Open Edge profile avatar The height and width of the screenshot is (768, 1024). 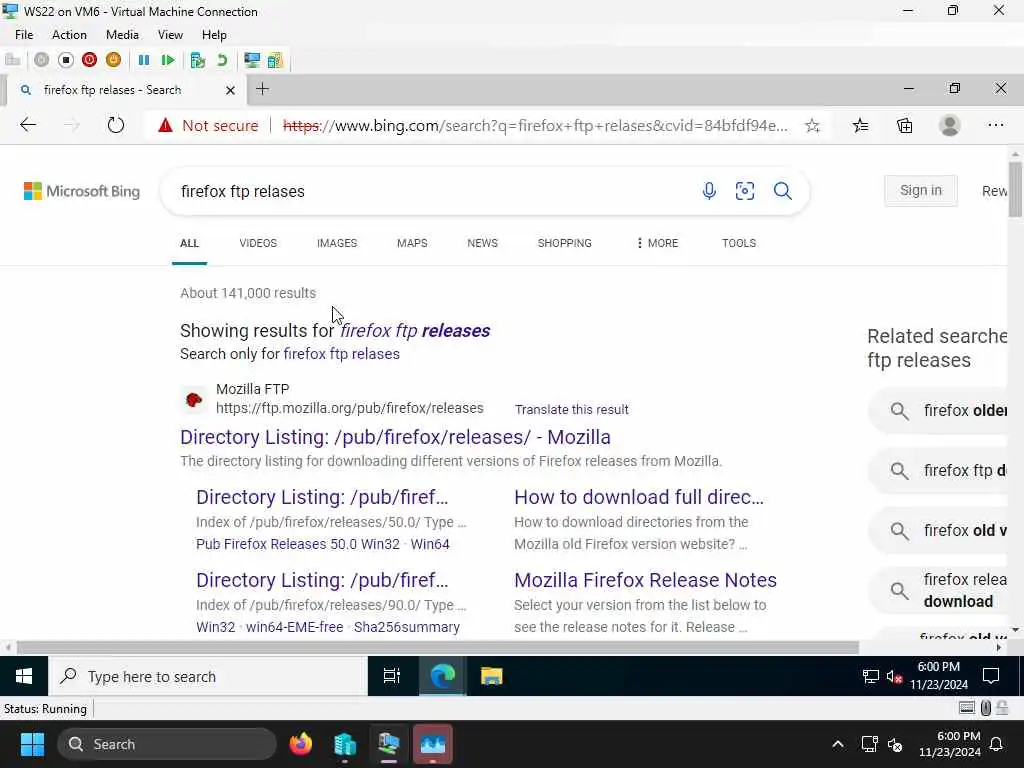tap(950, 125)
